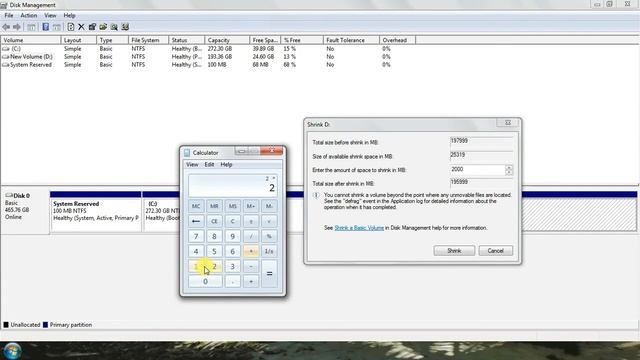Image resolution: width=640 pixels, height=360 pixels.
Task: Click the 8 key on Calculator
Action: pyautogui.click(x=214, y=236)
